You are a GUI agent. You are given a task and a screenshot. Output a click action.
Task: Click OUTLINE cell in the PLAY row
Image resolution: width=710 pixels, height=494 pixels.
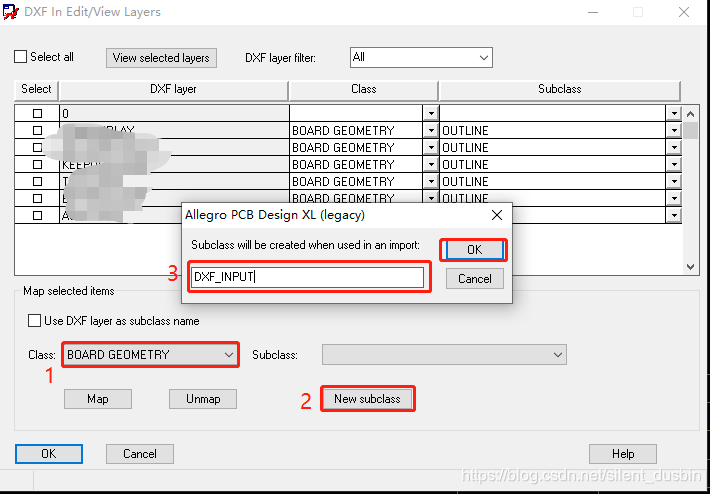pyautogui.click(x=553, y=130)
